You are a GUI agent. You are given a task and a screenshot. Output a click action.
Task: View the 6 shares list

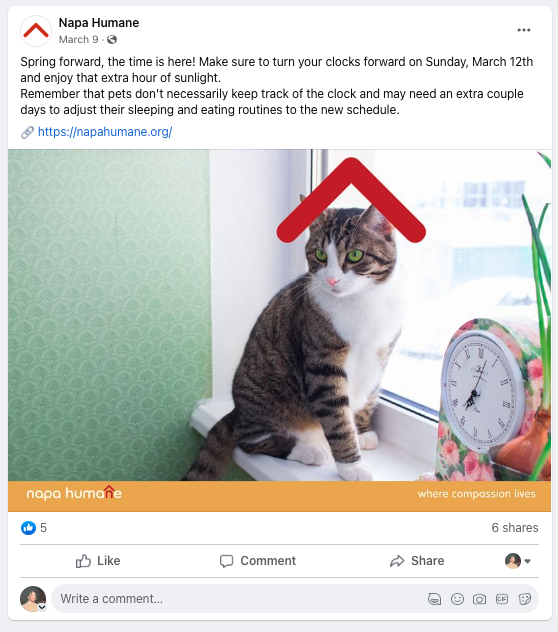[x=515, y=528]
